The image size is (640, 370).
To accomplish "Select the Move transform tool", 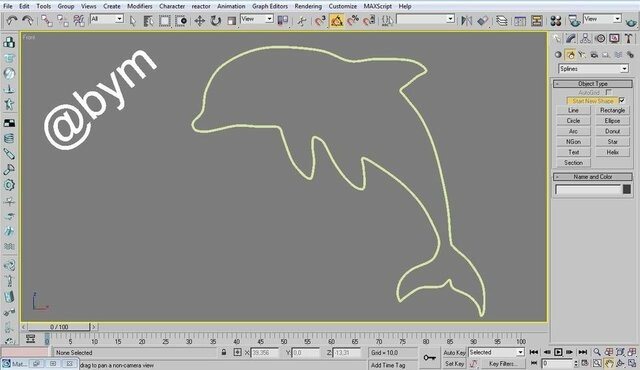I will tap(200, 21).
